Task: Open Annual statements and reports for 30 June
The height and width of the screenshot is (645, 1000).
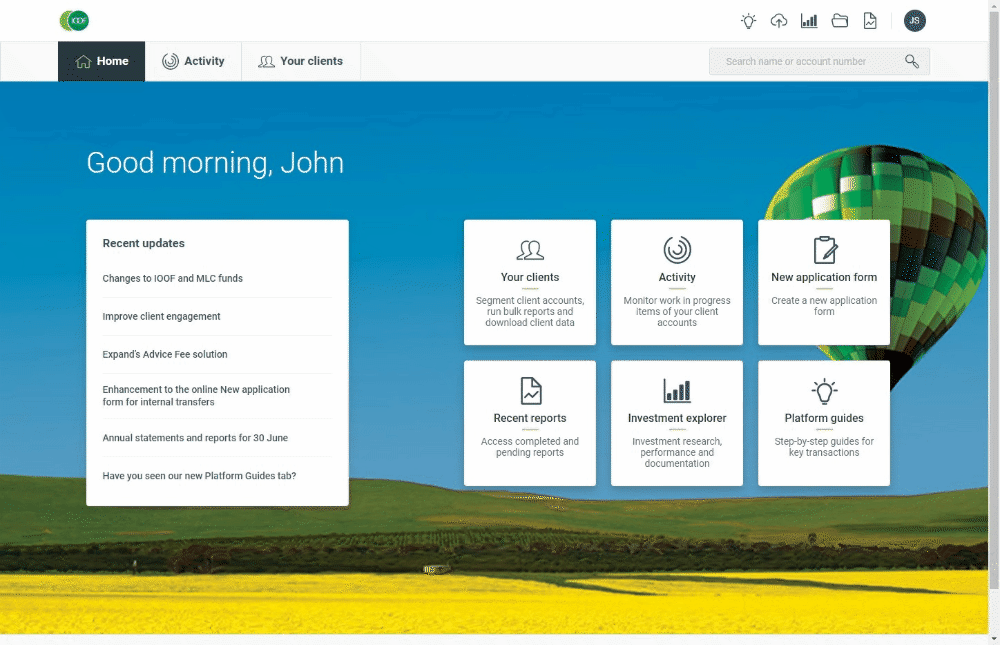Action: 195,438
